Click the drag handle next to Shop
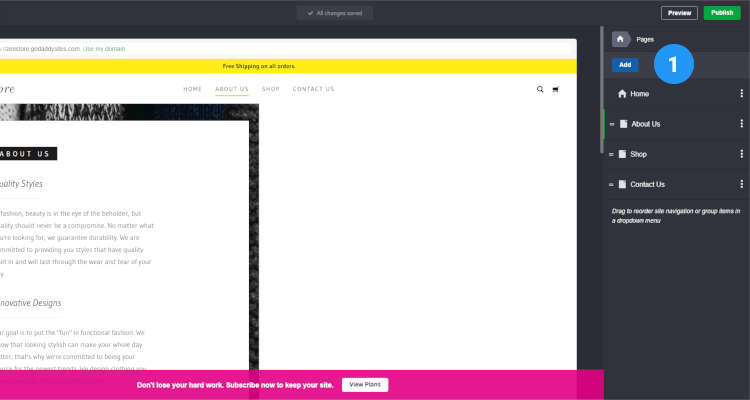The image size is (750, 400). pos(611,155)
